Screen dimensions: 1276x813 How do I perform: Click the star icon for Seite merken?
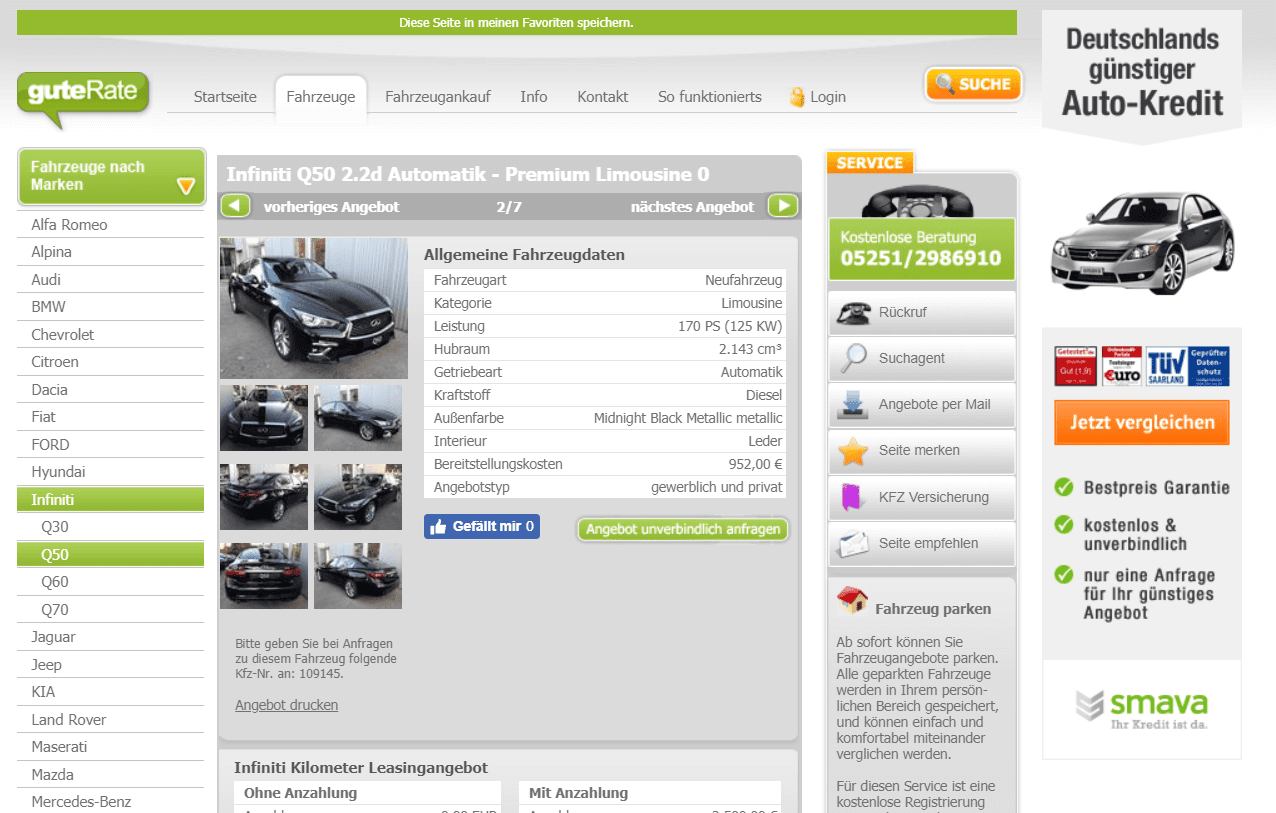tap(853, 451)
